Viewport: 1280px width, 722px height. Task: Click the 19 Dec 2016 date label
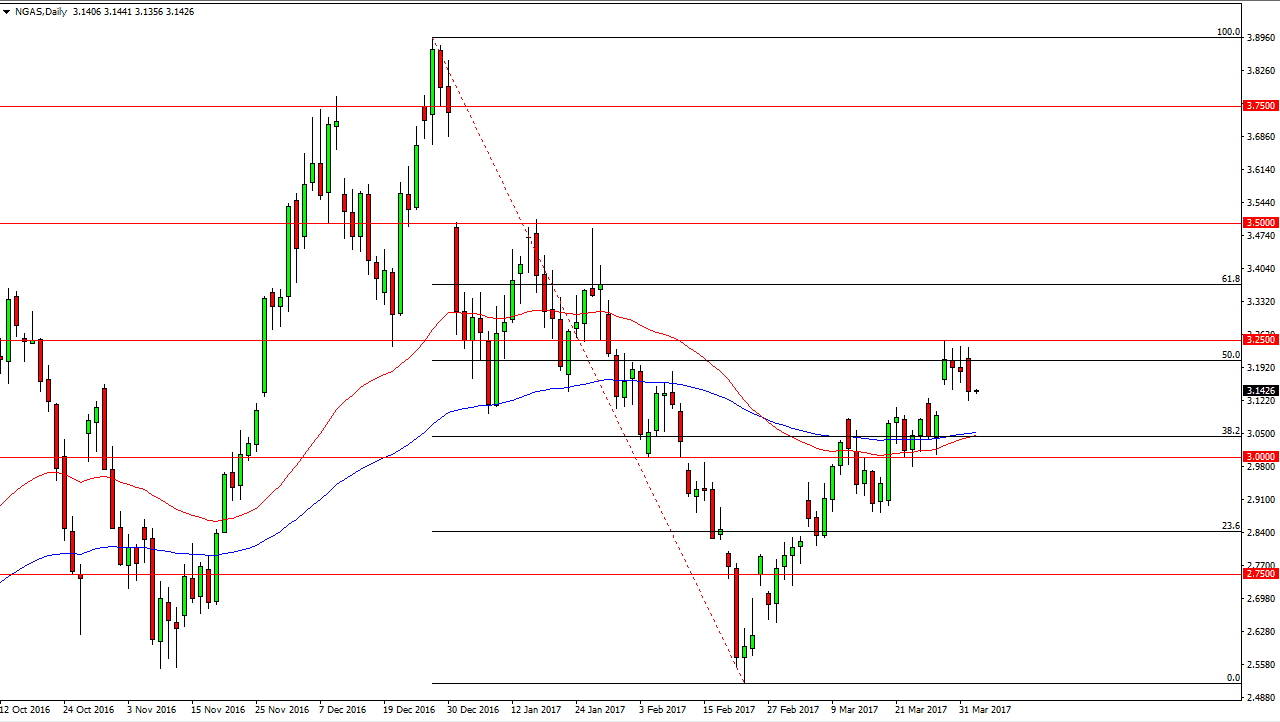point(409,710)
